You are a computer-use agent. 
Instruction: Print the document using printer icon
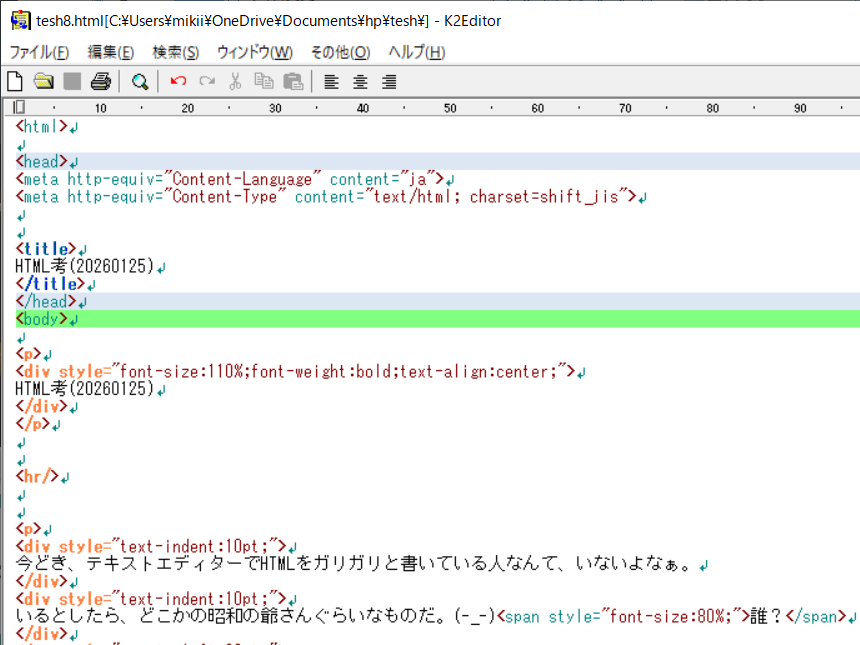(x=100, y=81)
